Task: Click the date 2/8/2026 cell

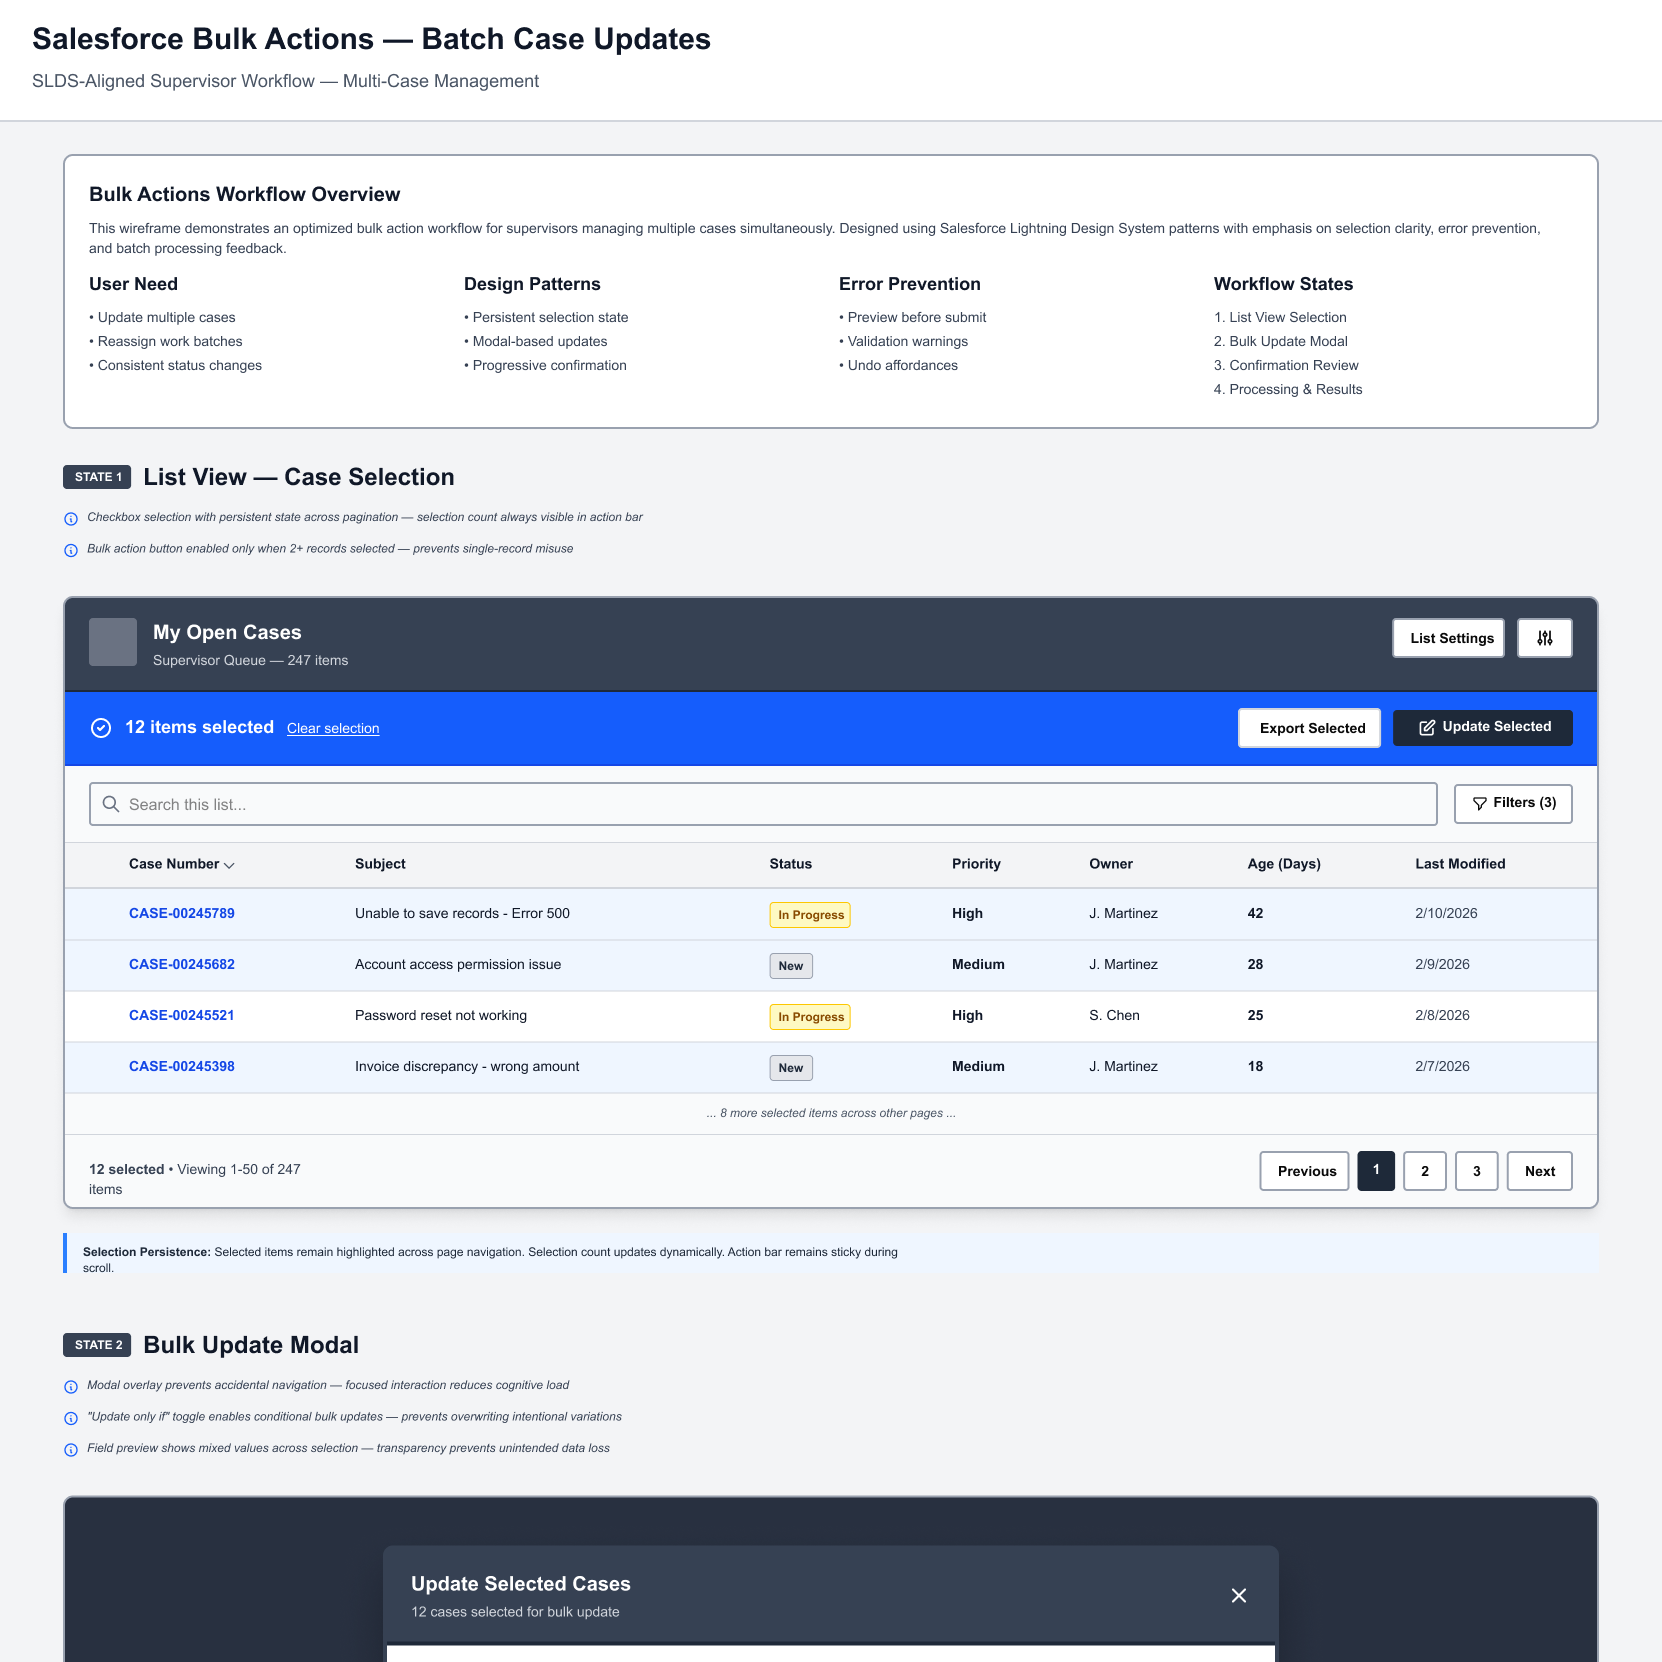Action: point(1442,1015)
